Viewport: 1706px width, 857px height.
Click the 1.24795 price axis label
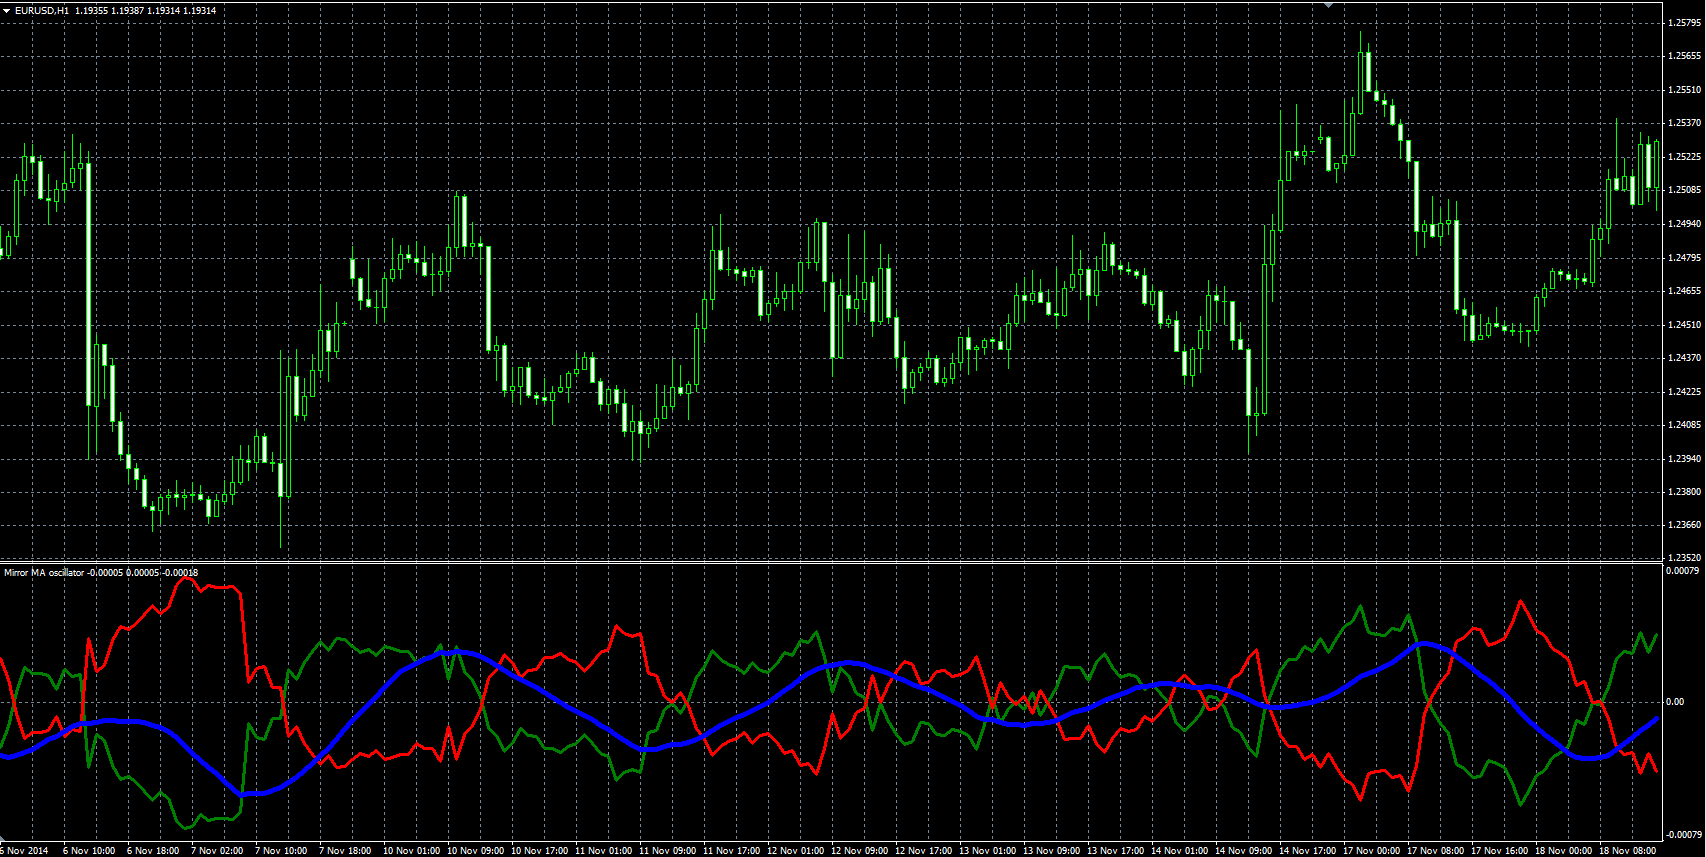(x=1685, y=257)
